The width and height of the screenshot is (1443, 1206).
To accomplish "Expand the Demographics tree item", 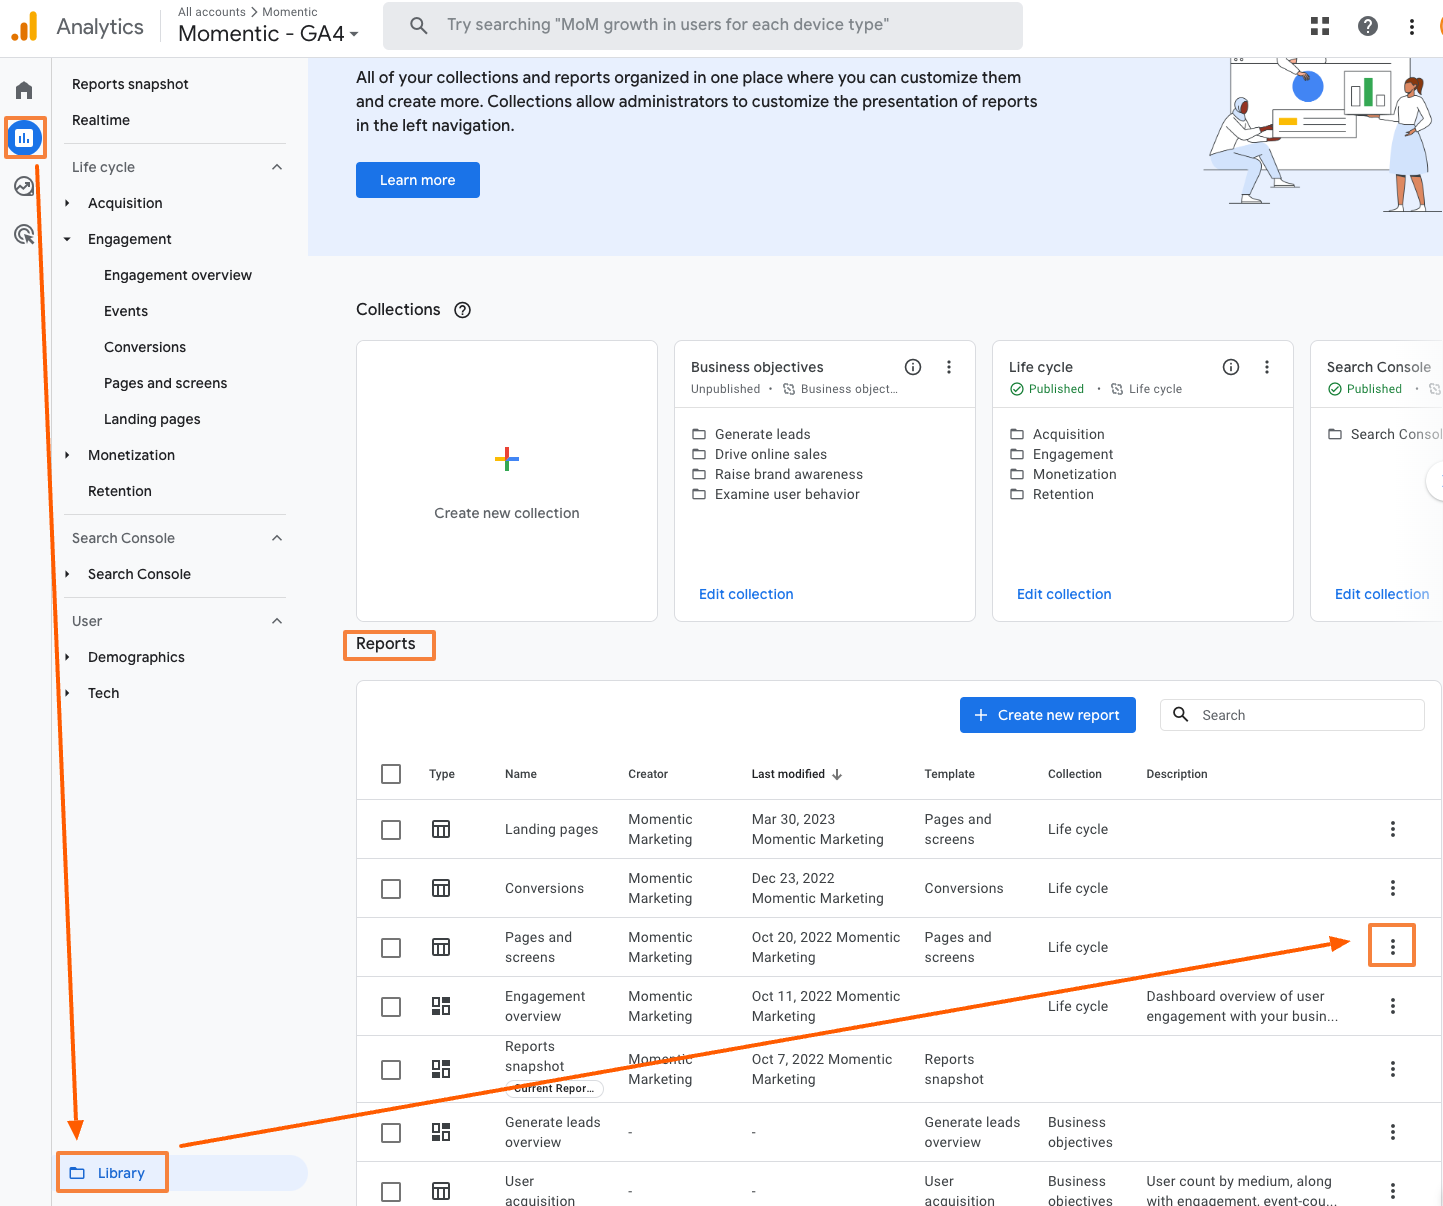I will (x=67, y=657).
